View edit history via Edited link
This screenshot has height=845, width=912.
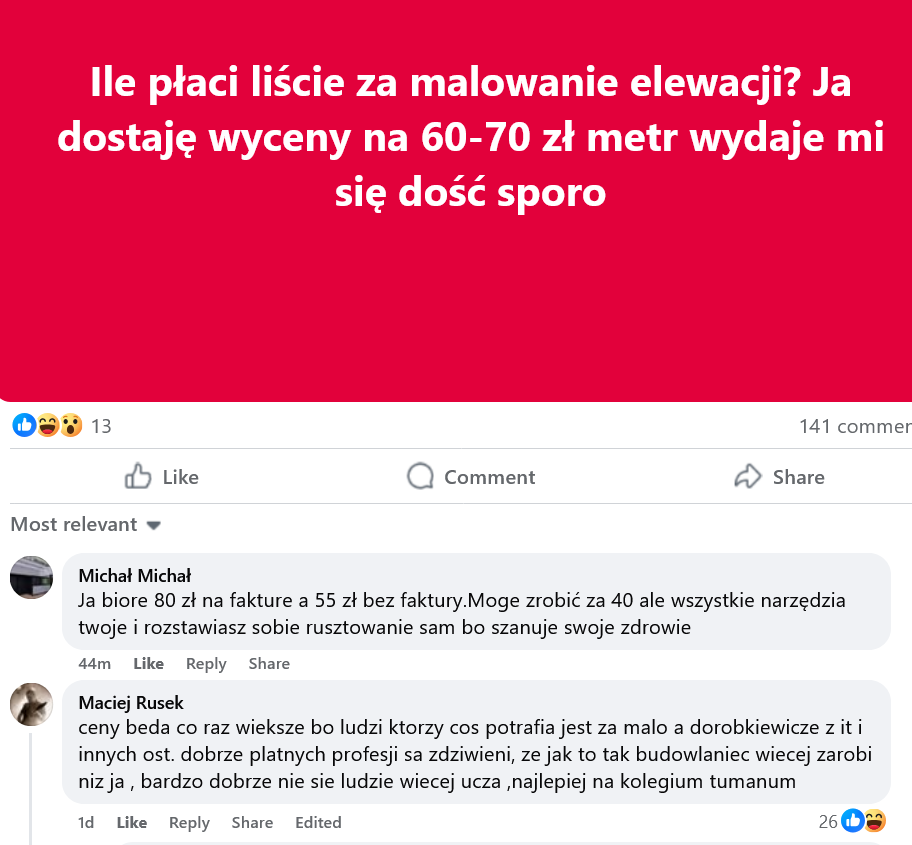318,823
